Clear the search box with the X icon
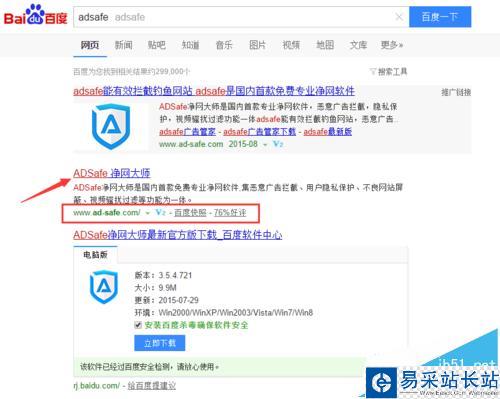The height and width of the screenshot is (399, 500). (x=399, y=17)
